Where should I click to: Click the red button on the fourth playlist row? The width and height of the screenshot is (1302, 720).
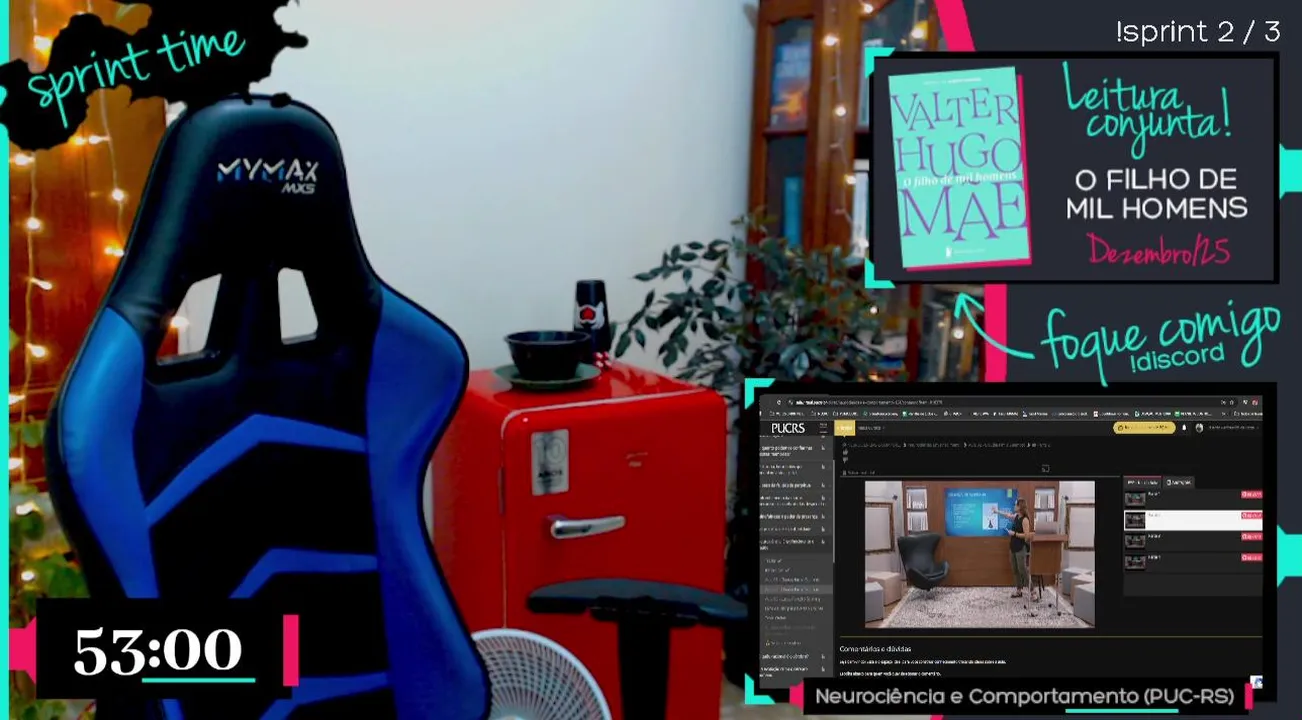pos(1251,557)
